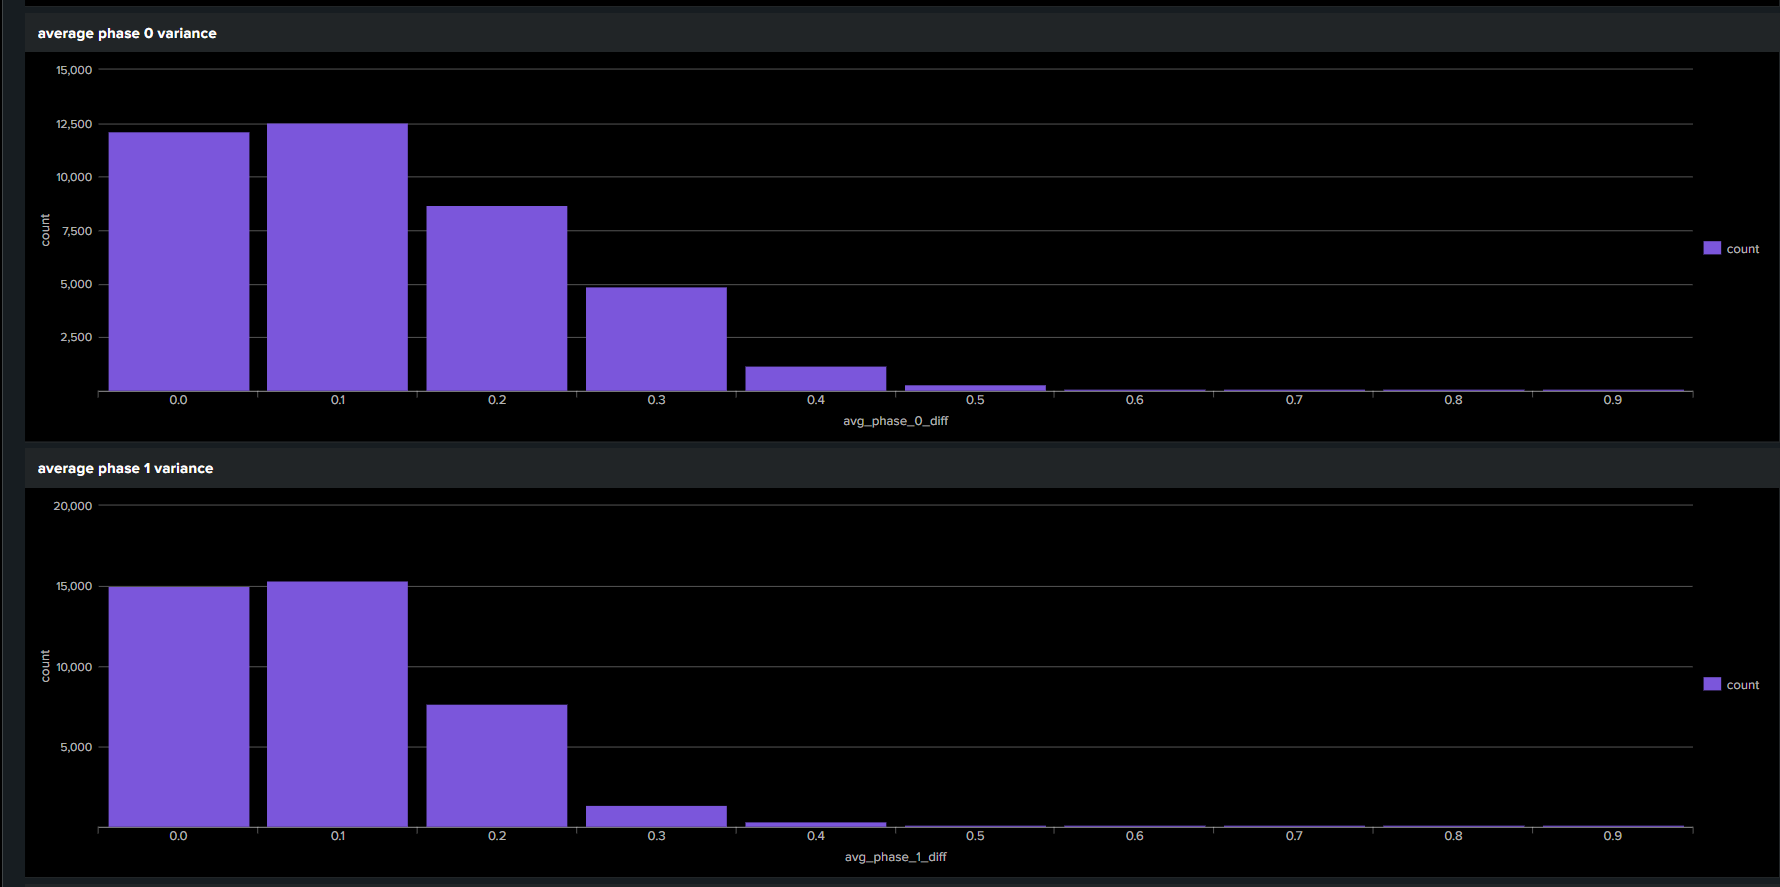Click the 'average phase 1 variance' panel title
1780x887 pixels.
click(125, 468)
